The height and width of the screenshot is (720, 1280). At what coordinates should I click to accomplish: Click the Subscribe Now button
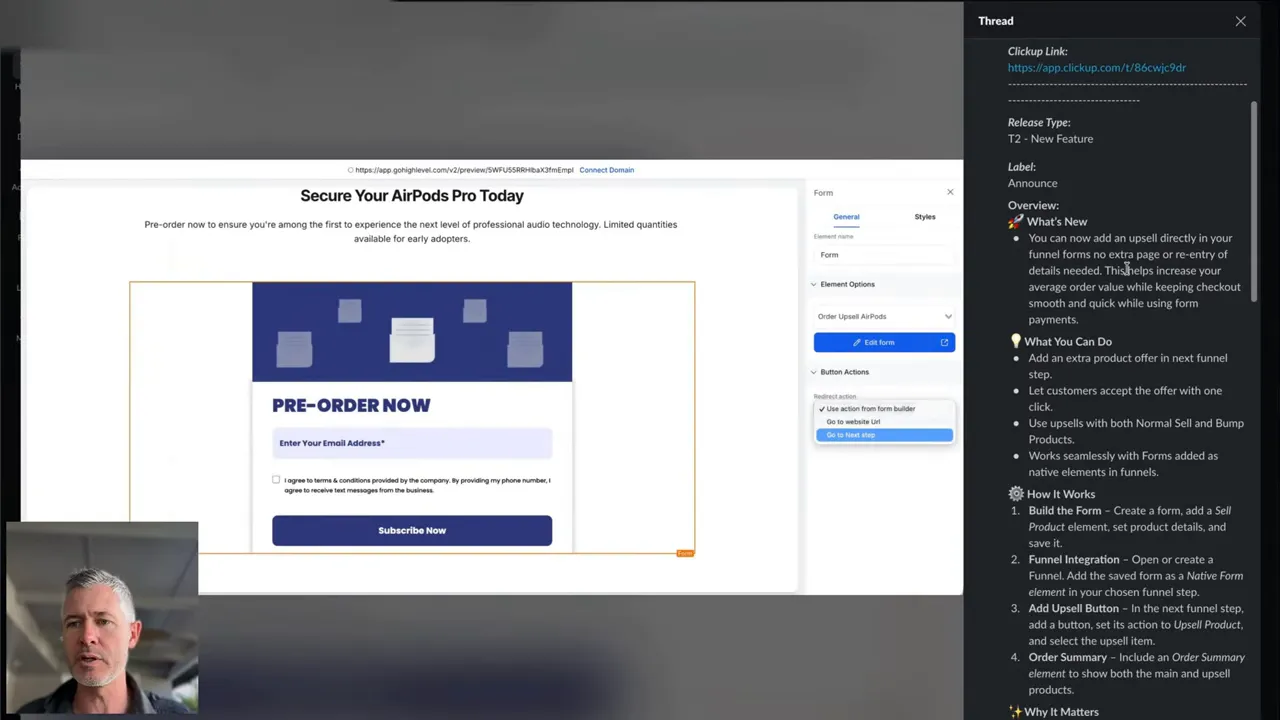coord(412,530)
